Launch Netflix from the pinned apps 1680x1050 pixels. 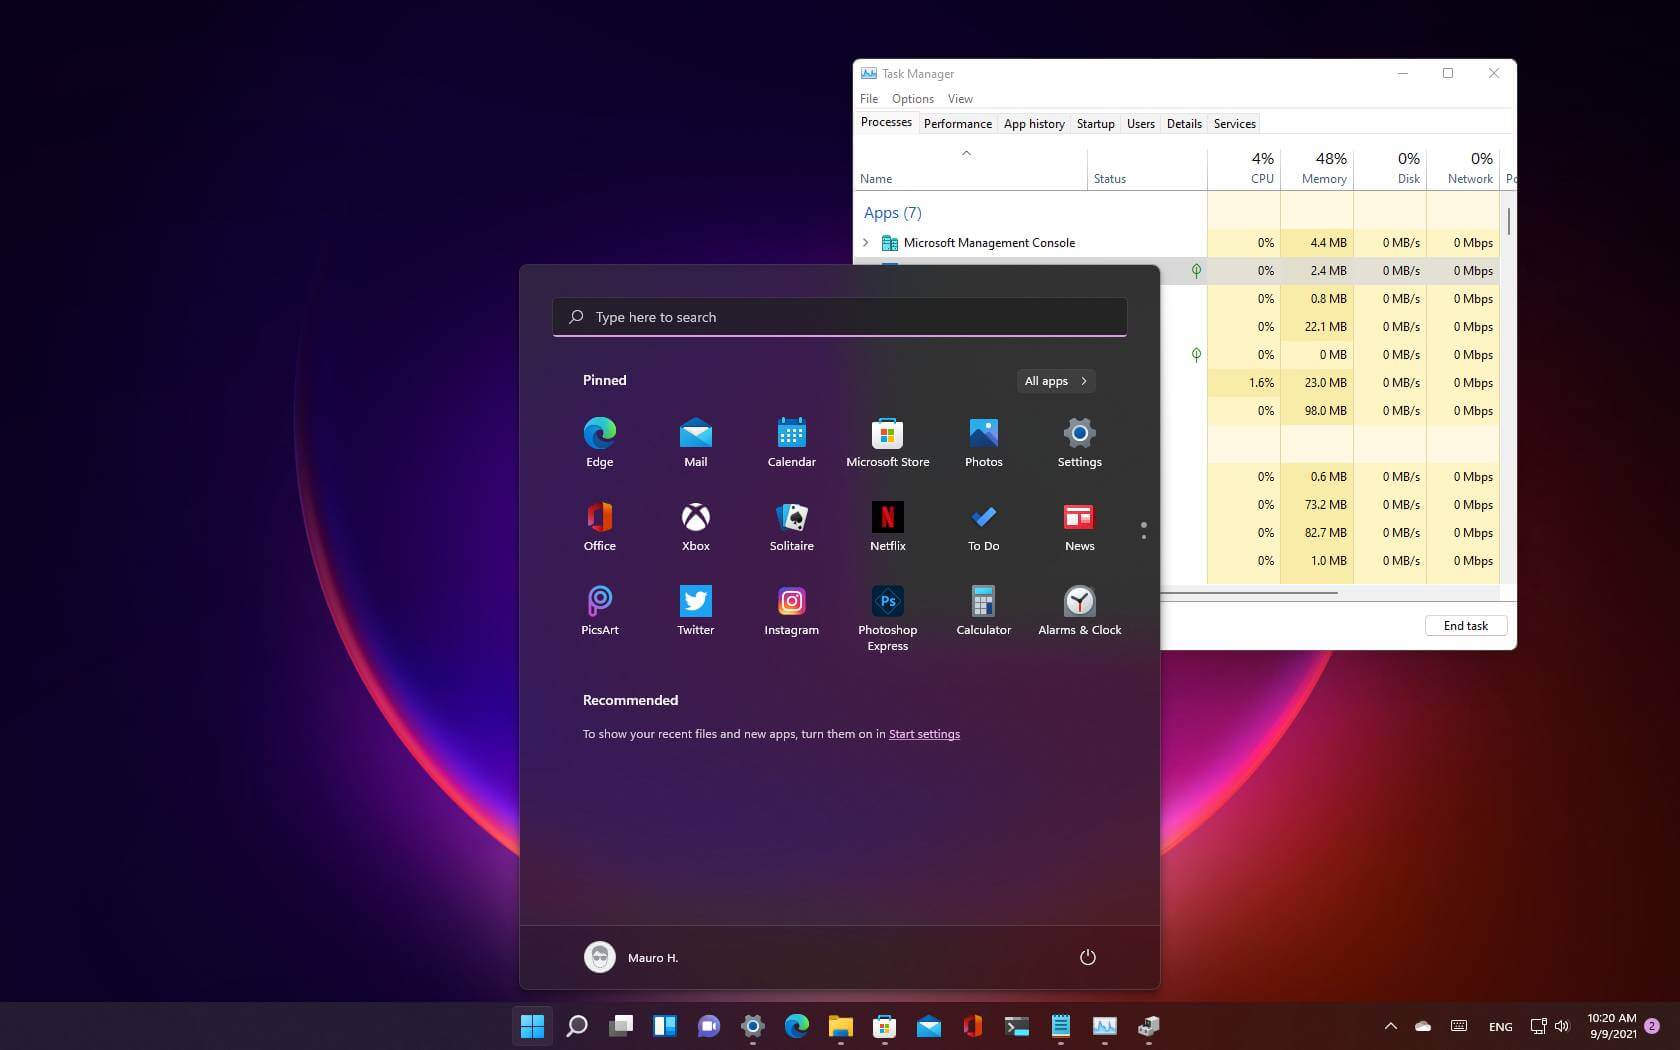click(x=887, y=525)
